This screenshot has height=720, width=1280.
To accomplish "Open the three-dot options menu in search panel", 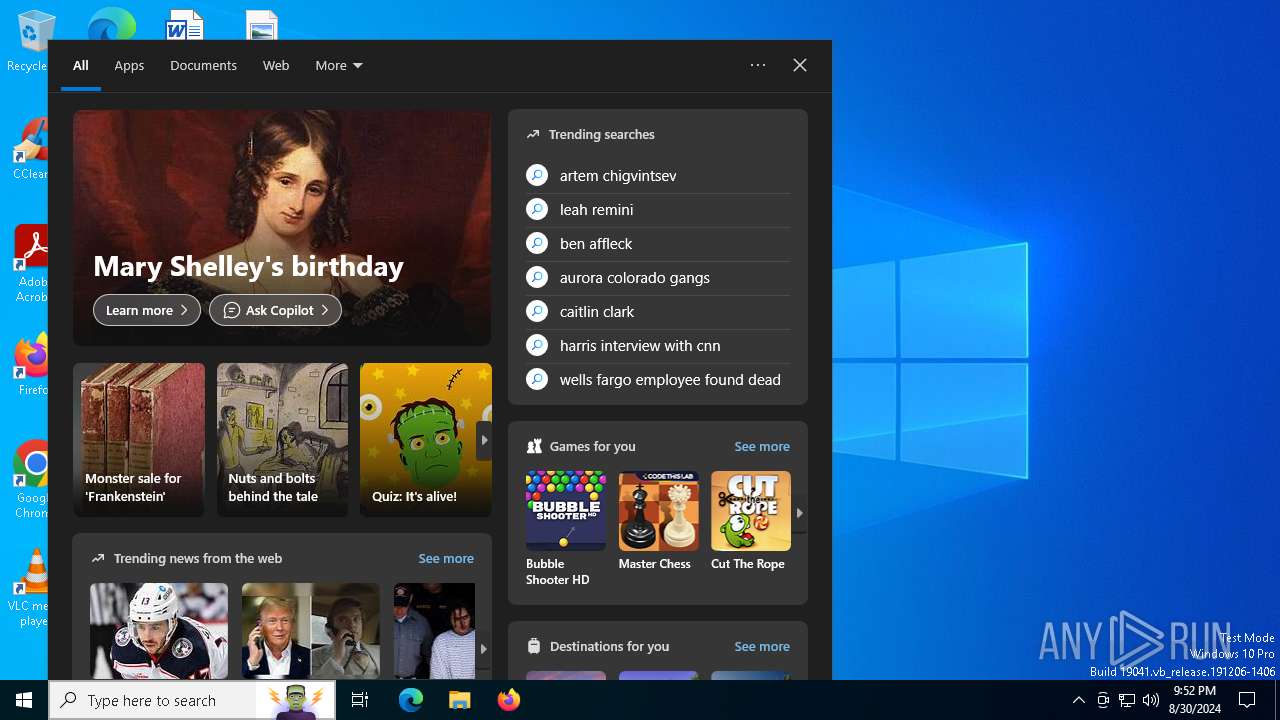I will pyautogui.click(x=758, y=65).
